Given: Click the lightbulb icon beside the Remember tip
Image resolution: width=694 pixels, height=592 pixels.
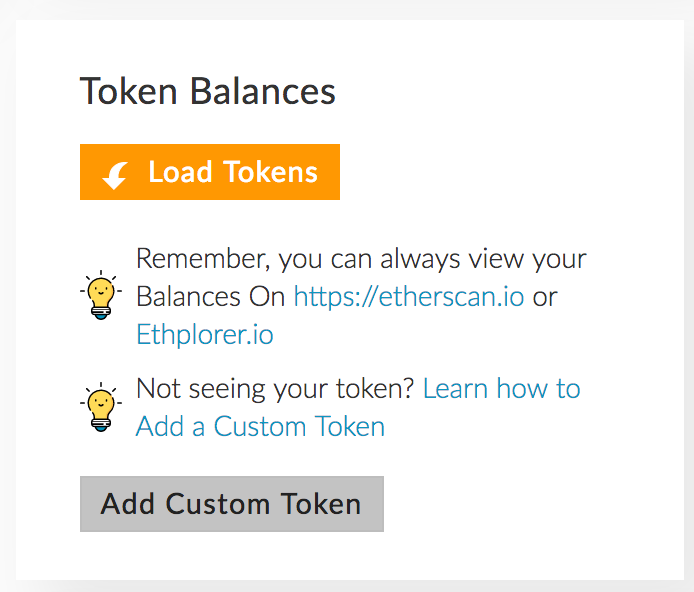Looking at the screenshot, I should click(100, 296).
